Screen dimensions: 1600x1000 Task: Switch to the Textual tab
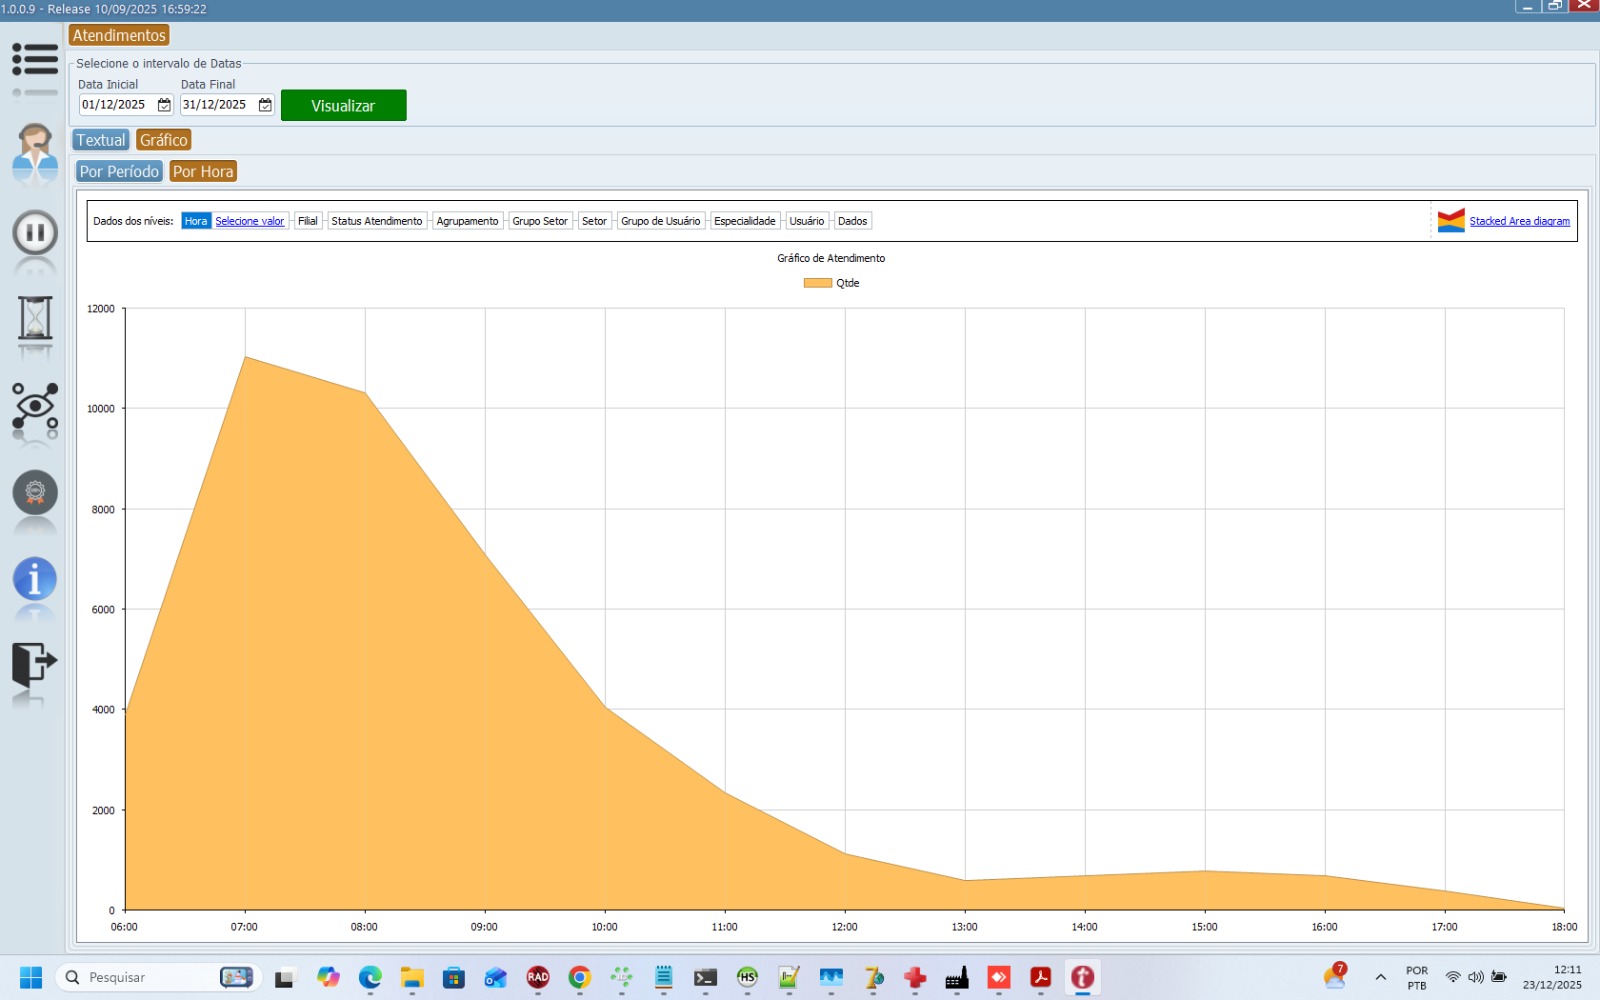click(101, 141)
